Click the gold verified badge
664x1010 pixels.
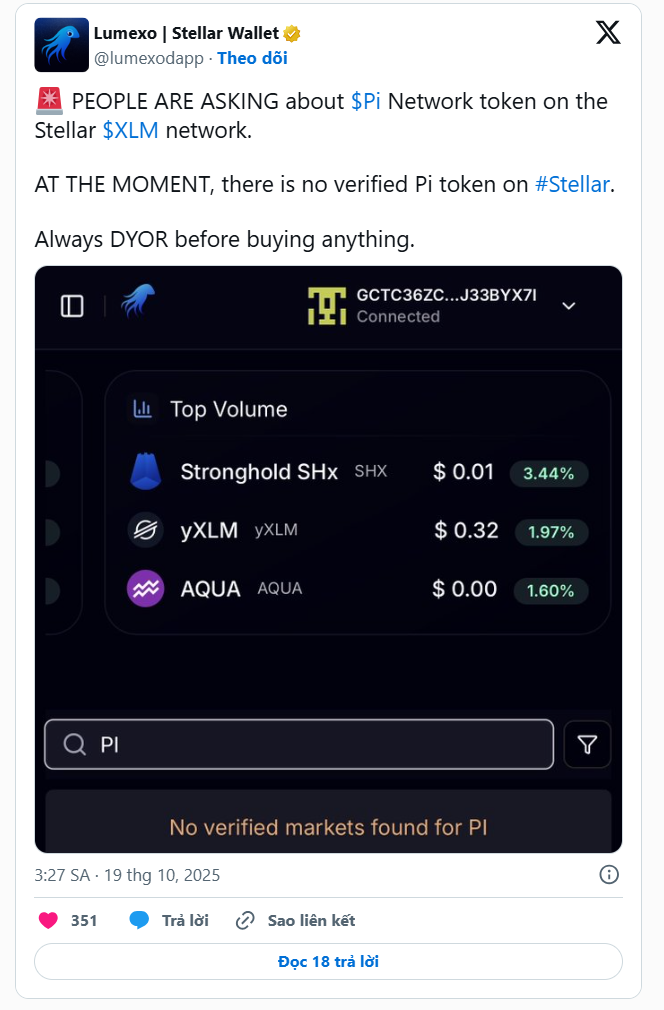(x=292, y=34)
